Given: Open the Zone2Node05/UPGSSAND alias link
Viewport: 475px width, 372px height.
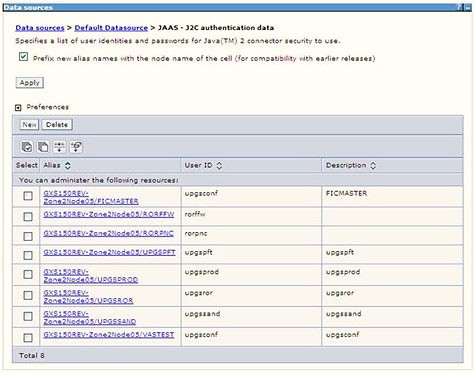Looking at the screenshot, I should (90, 318).
